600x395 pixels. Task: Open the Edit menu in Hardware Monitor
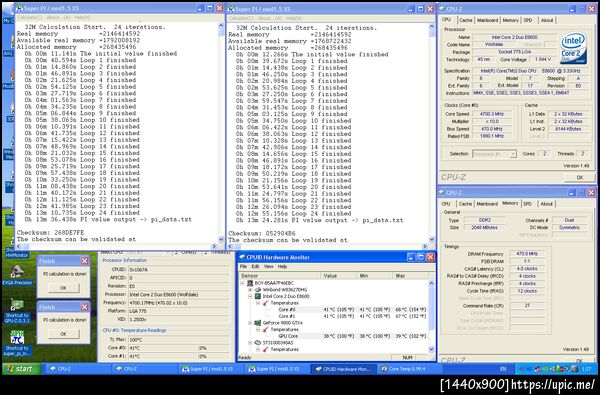point(255,266)
